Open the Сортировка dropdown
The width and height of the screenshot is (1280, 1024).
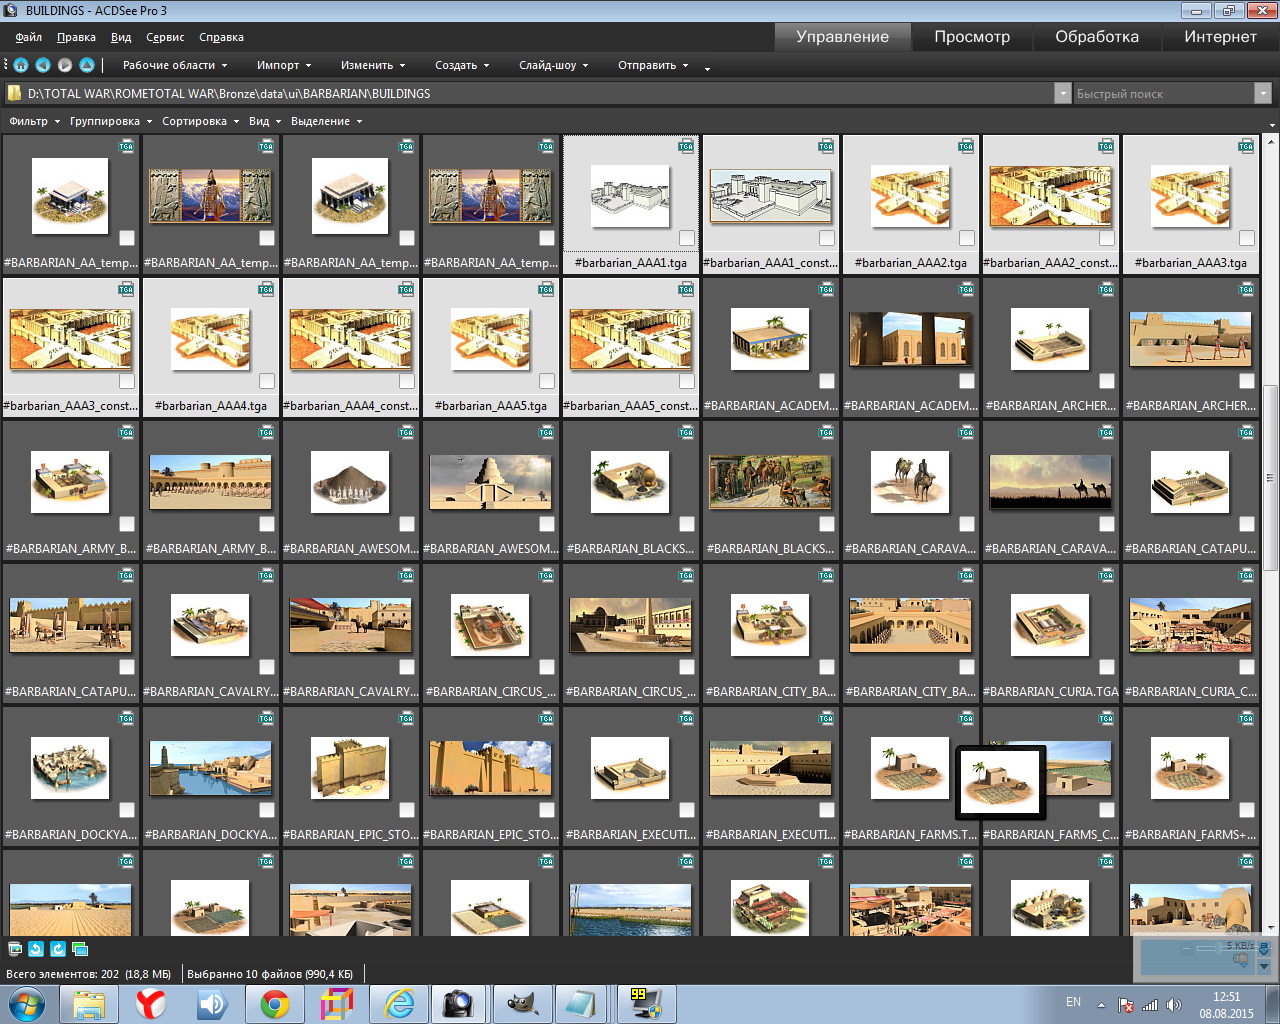click(x=200, y=121)
